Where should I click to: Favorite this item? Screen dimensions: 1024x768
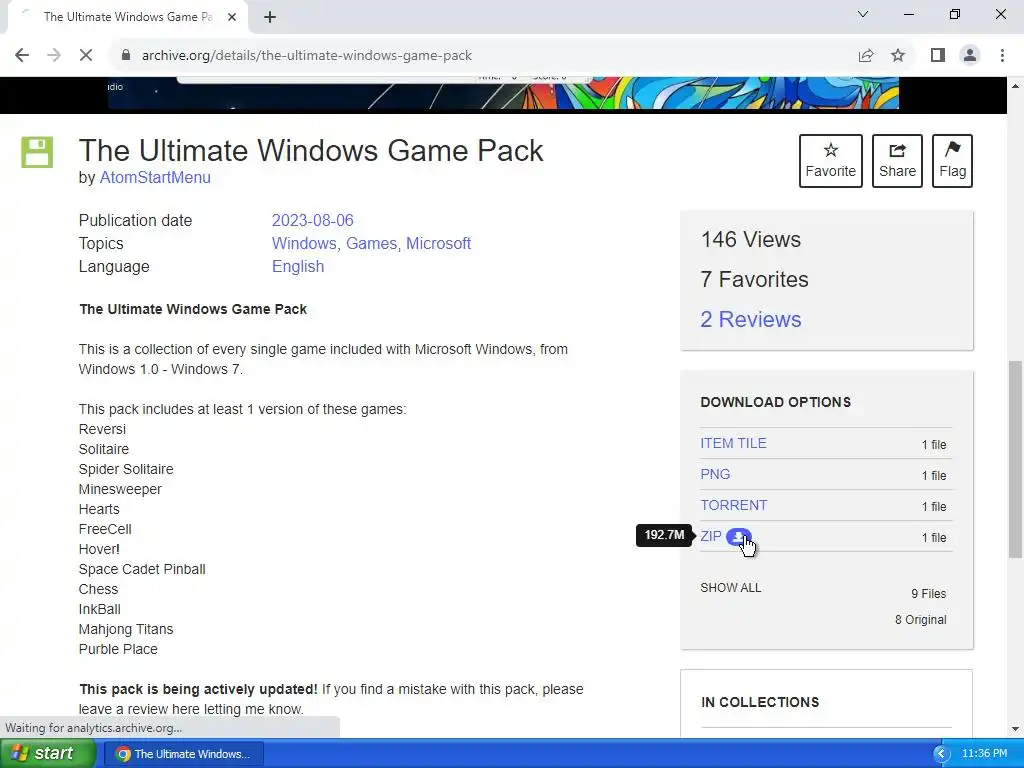831,161
